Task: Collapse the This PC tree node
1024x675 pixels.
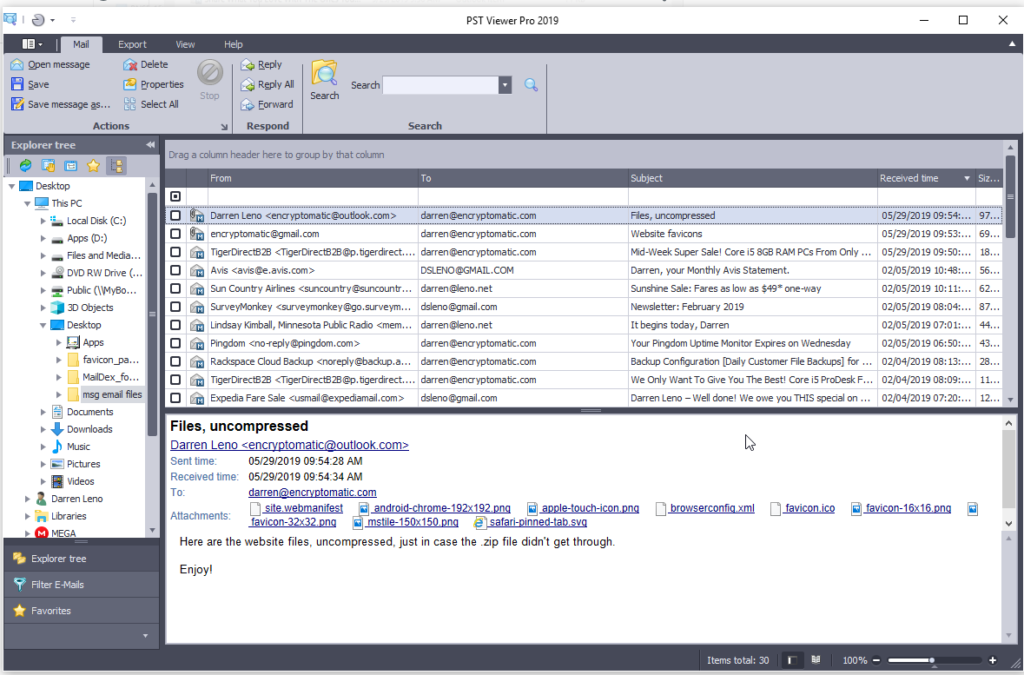Action: 27,204
